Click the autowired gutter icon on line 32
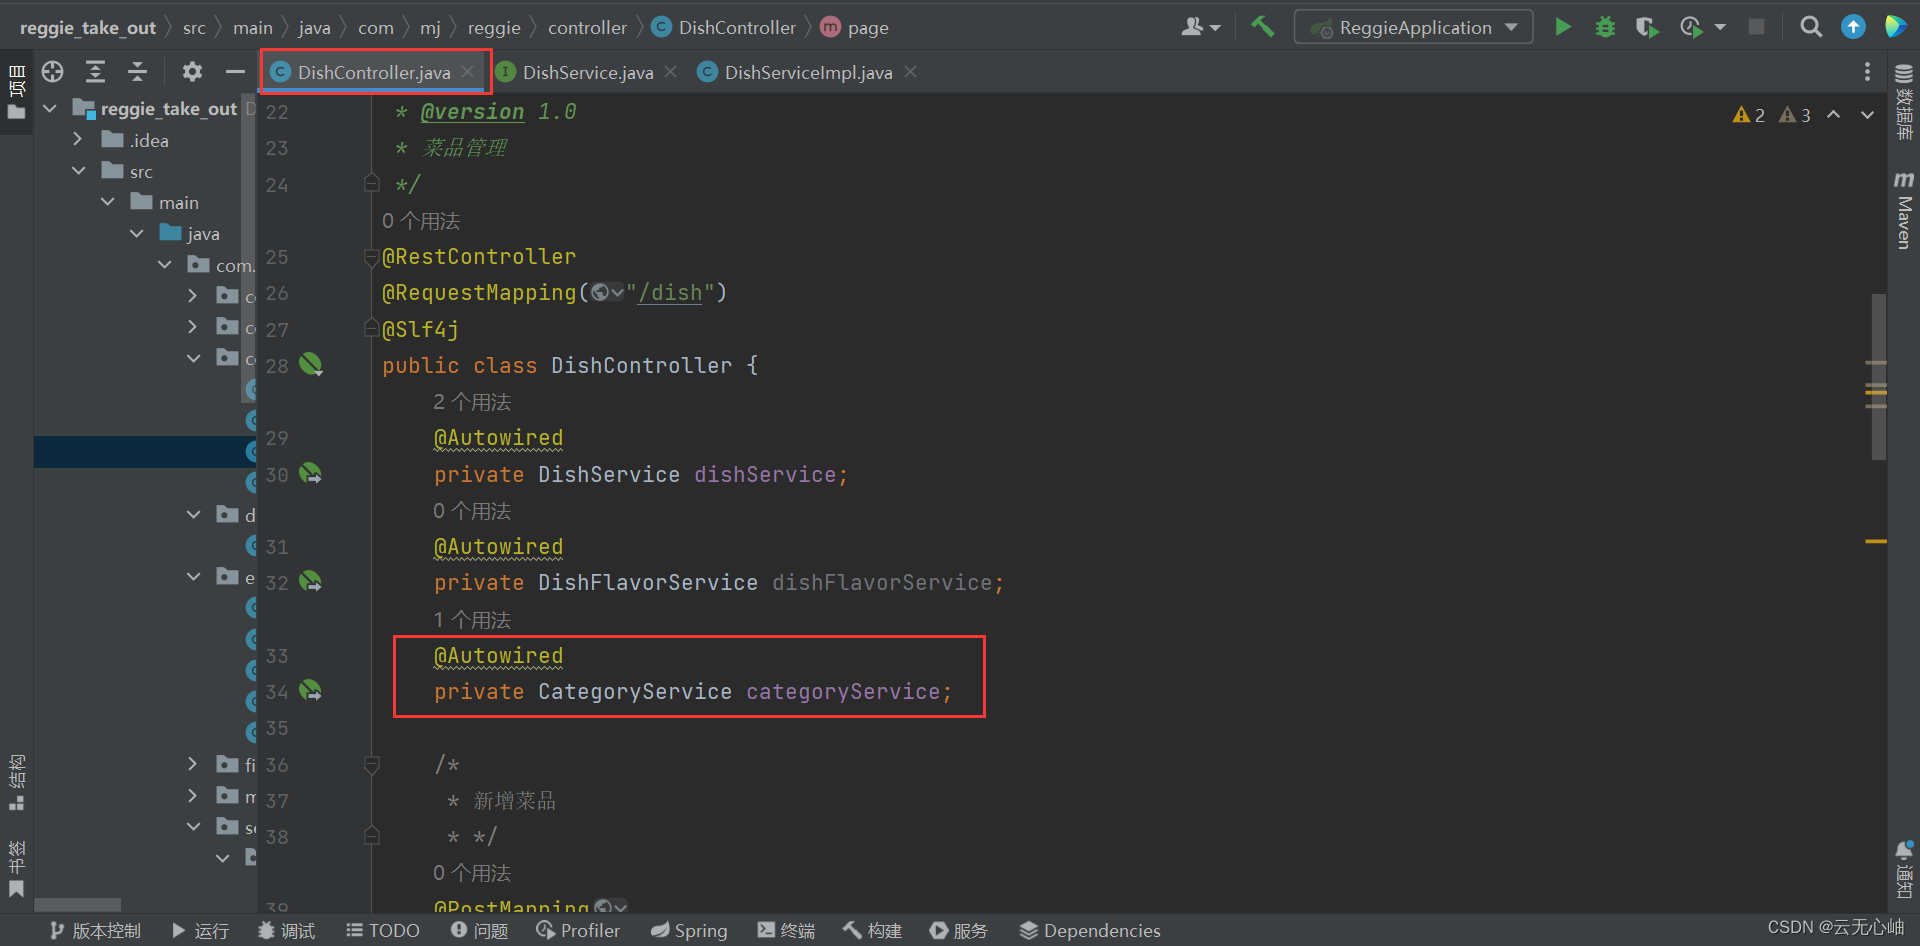Screen dimensions: 1920x946 tap(311, 581)
